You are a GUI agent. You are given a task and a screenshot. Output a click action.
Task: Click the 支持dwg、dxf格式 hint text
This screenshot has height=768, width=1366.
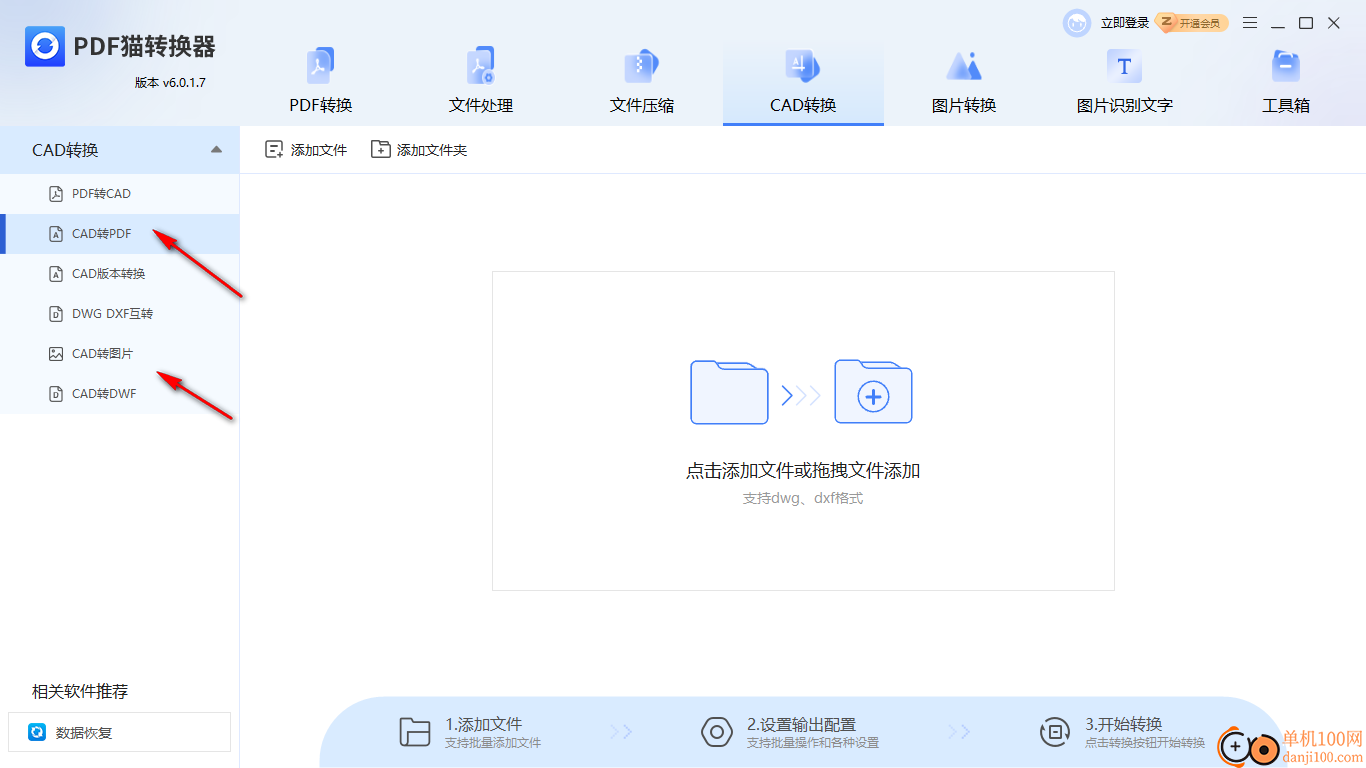[803, 498]
